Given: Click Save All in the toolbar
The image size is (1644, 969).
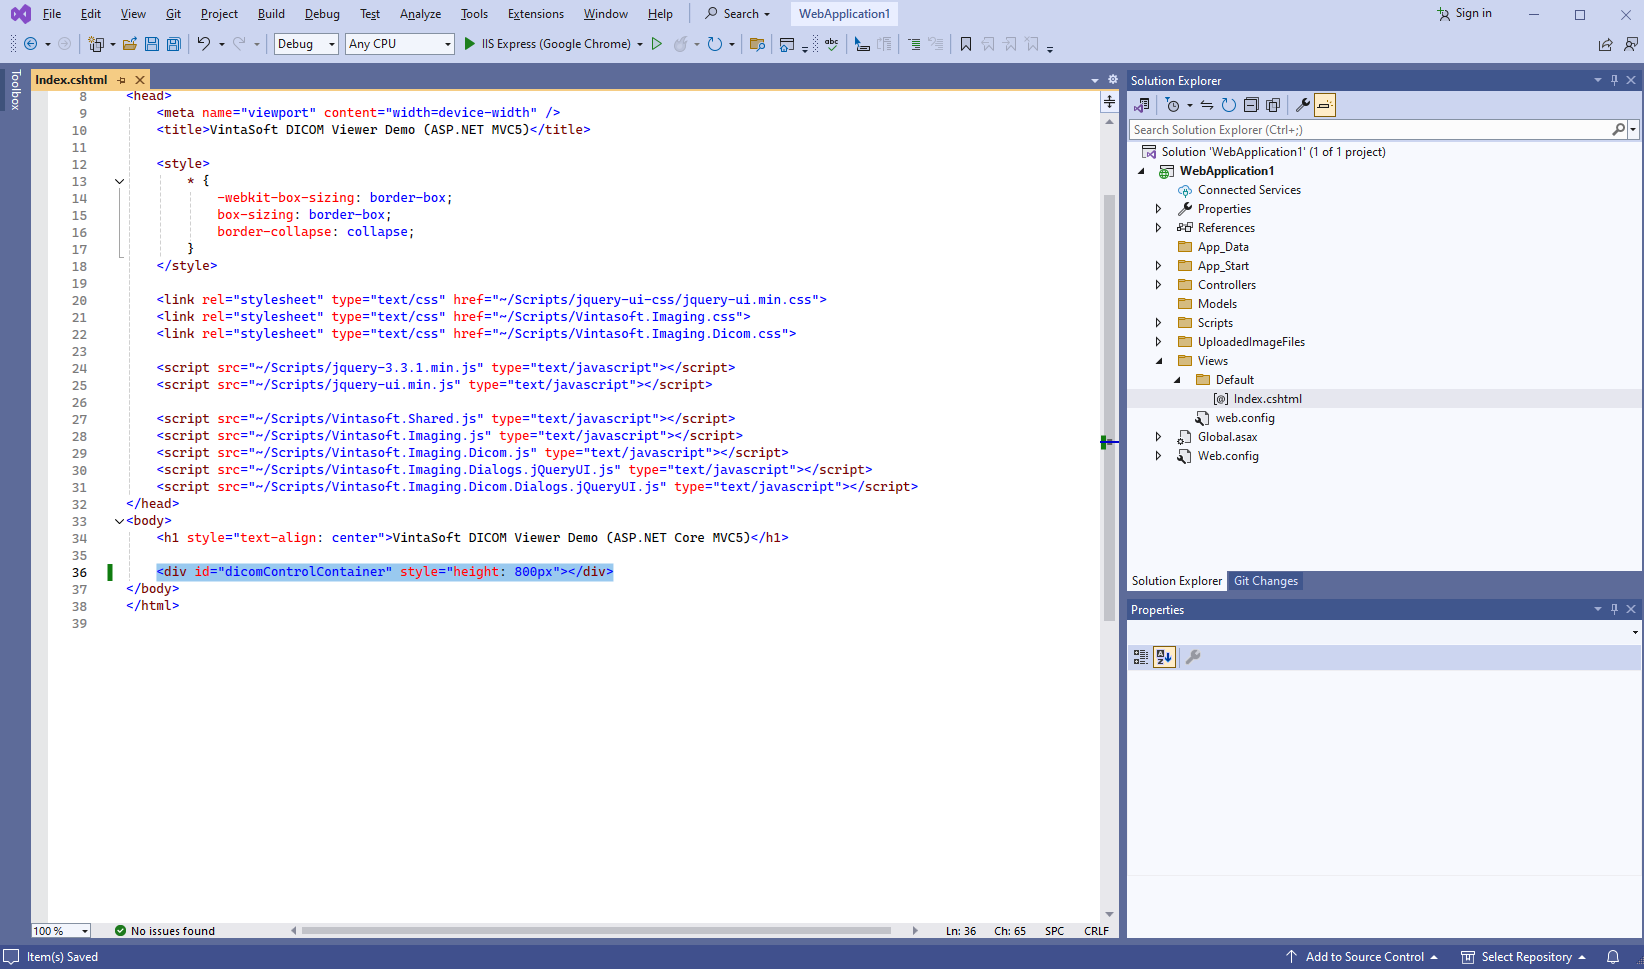Looking at the screenshot, I should pos(173,44).
